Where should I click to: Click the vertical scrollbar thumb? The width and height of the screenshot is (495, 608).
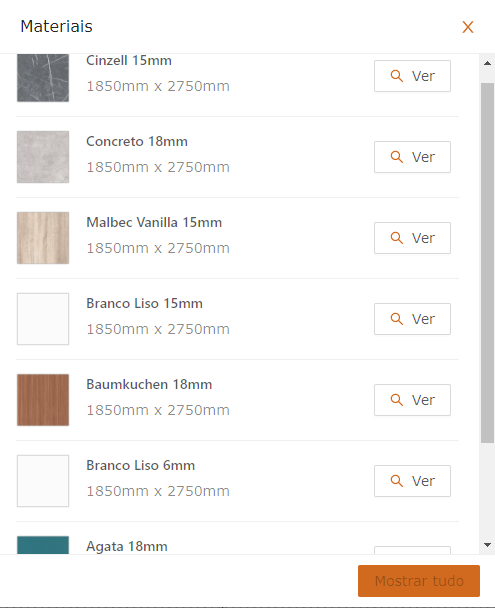[x=488, y=263]
